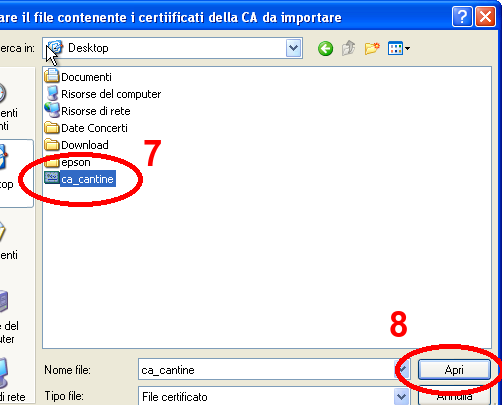Select the Download folder
Screen dimensions: 502x405
click(77, 145)
